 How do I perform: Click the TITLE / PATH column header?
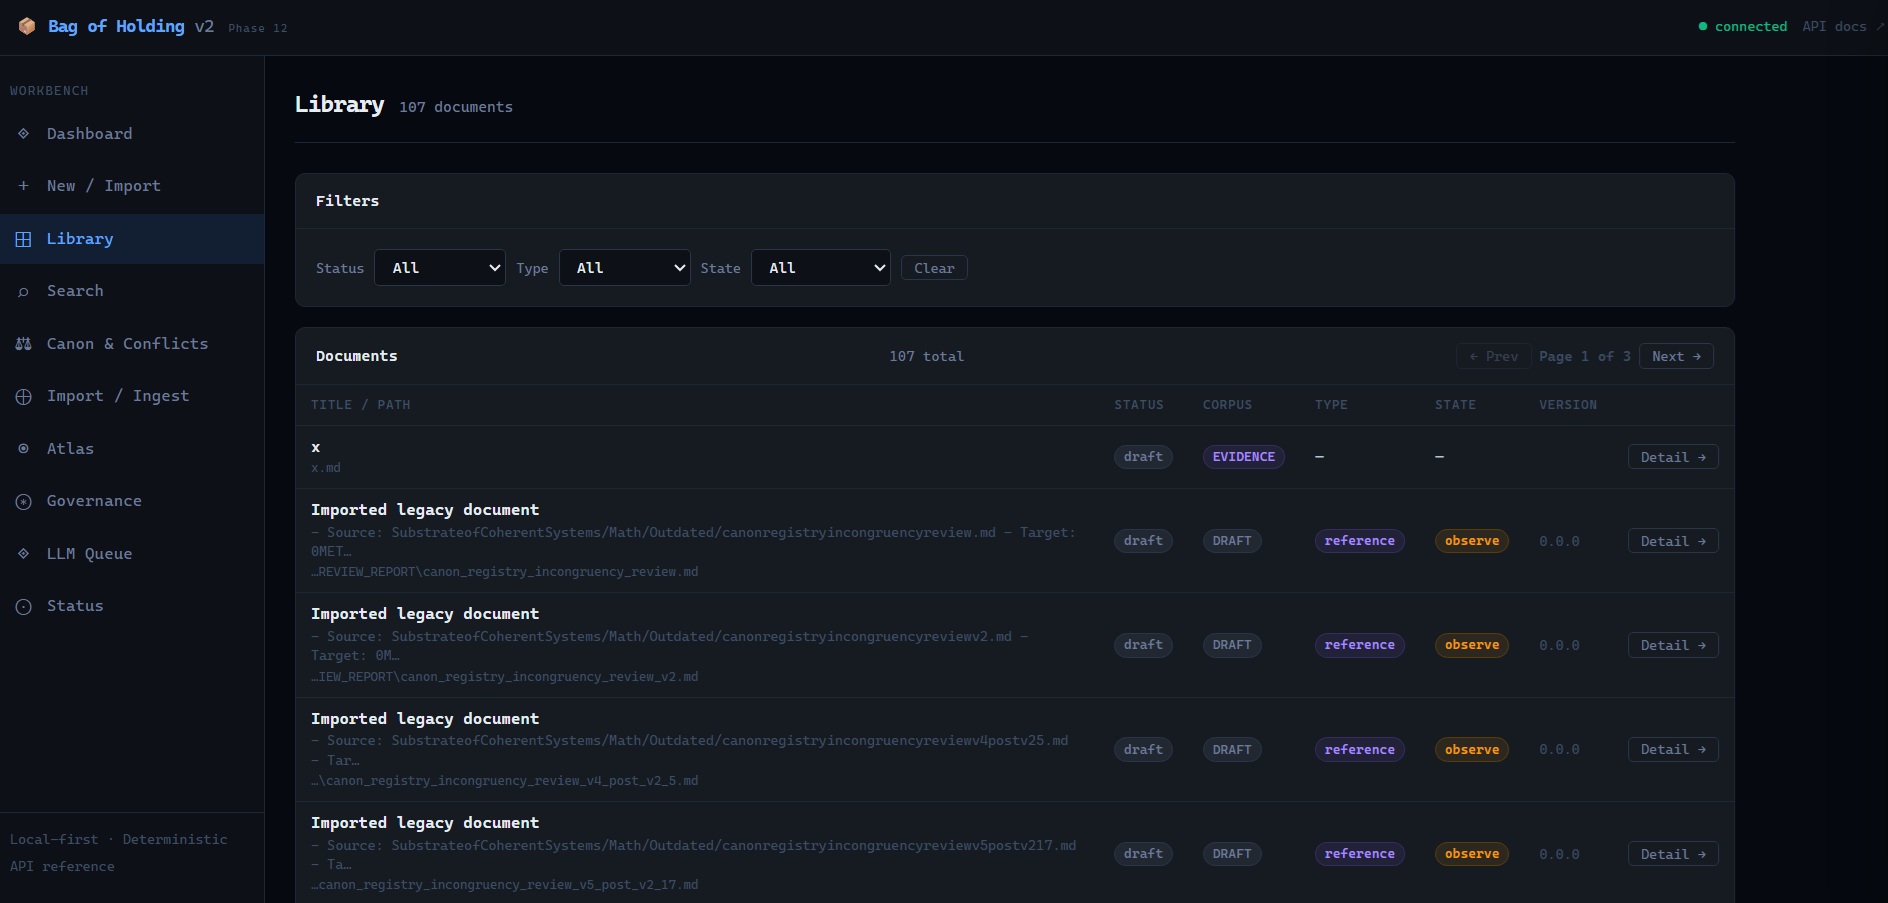pyautogui.click(x=360, y=405)
